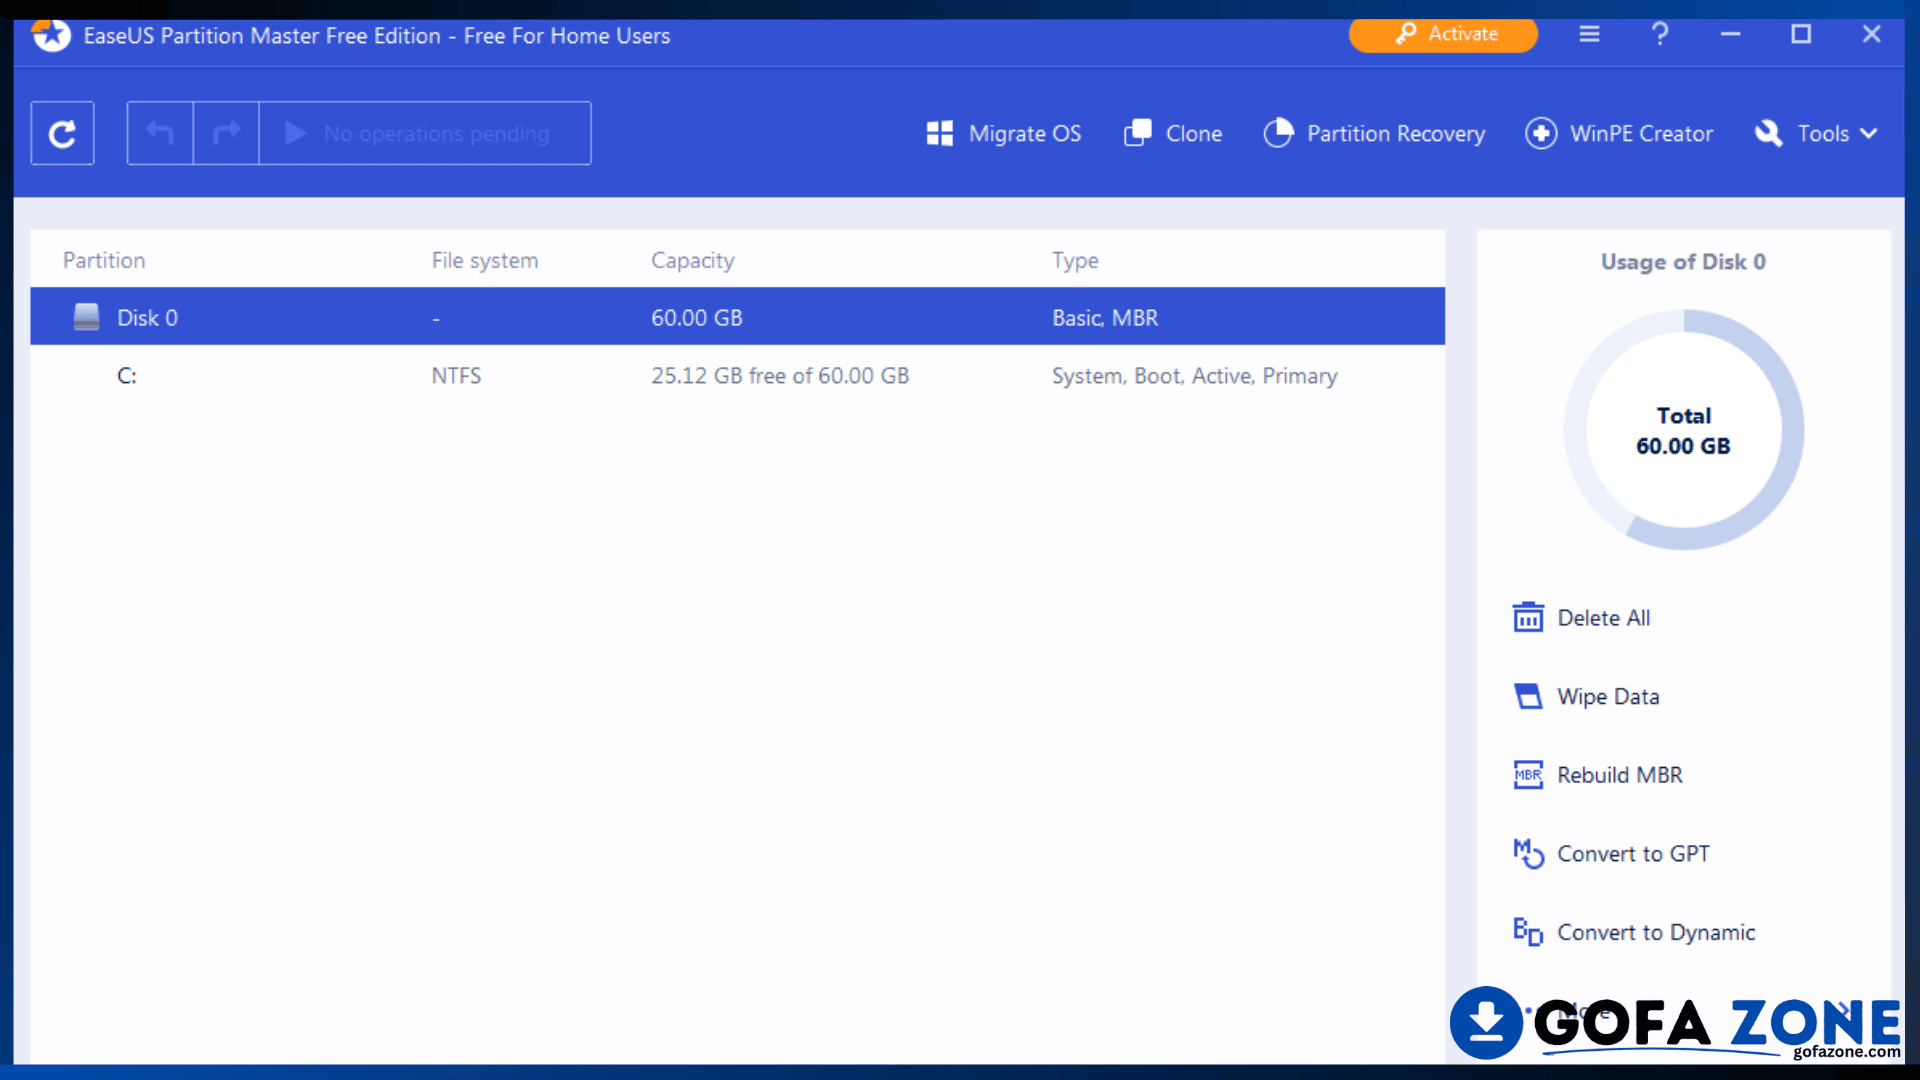1920x1080 pixels.
Task: Click the Partition column header
Action: (x=104, y=260)
